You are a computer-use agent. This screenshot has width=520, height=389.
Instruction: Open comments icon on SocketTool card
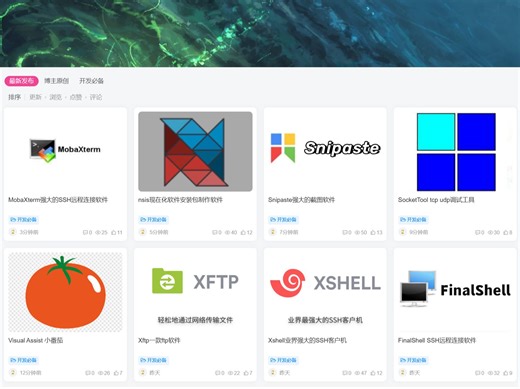pos(478,232)
